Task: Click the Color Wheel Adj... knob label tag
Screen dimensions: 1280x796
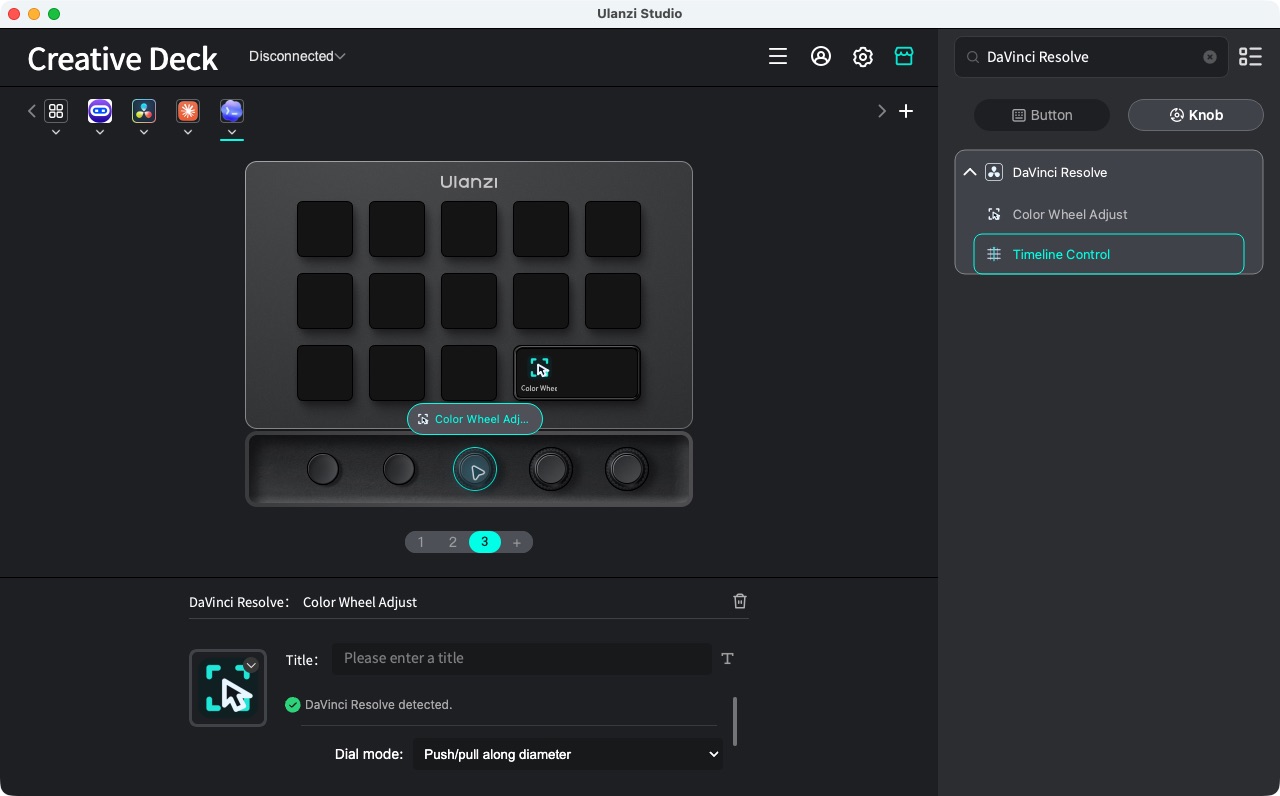Action: coord(475,419)
